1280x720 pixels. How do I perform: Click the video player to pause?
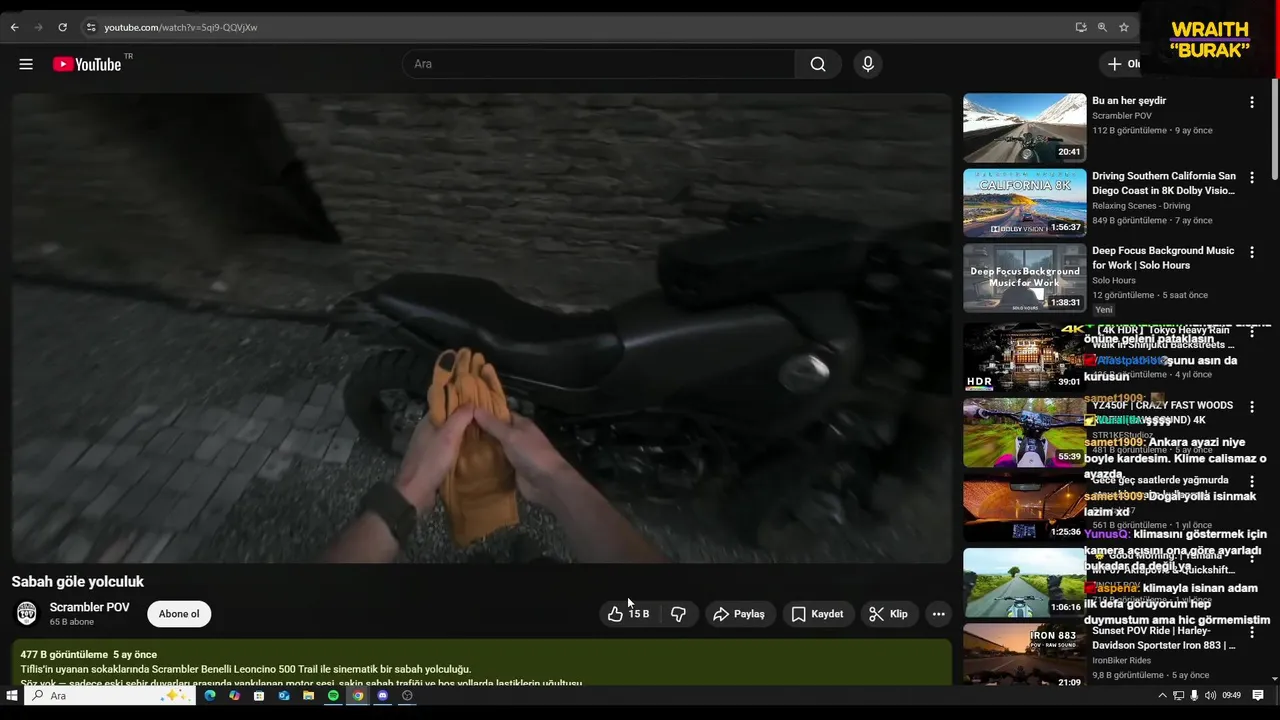tap(481, 328)
